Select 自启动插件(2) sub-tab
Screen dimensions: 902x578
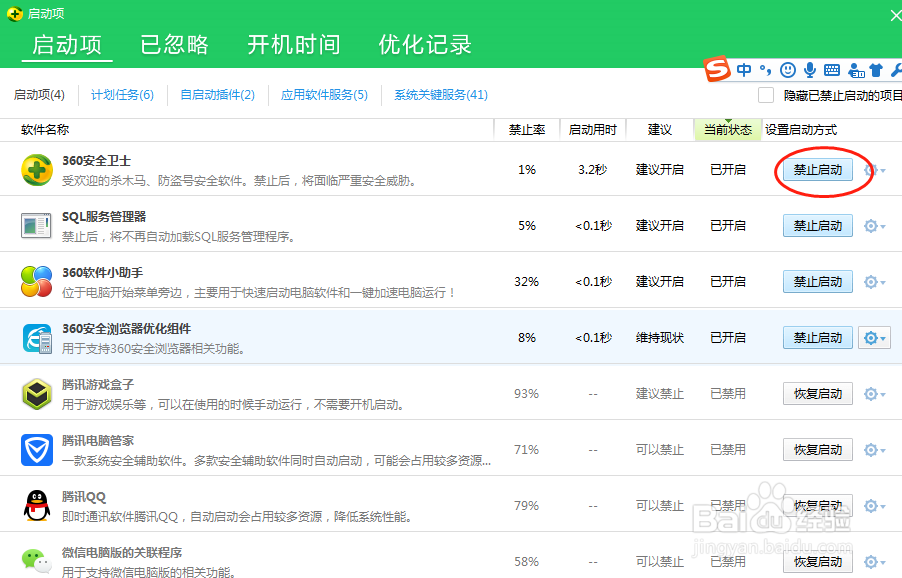click(x=217, y=95)
